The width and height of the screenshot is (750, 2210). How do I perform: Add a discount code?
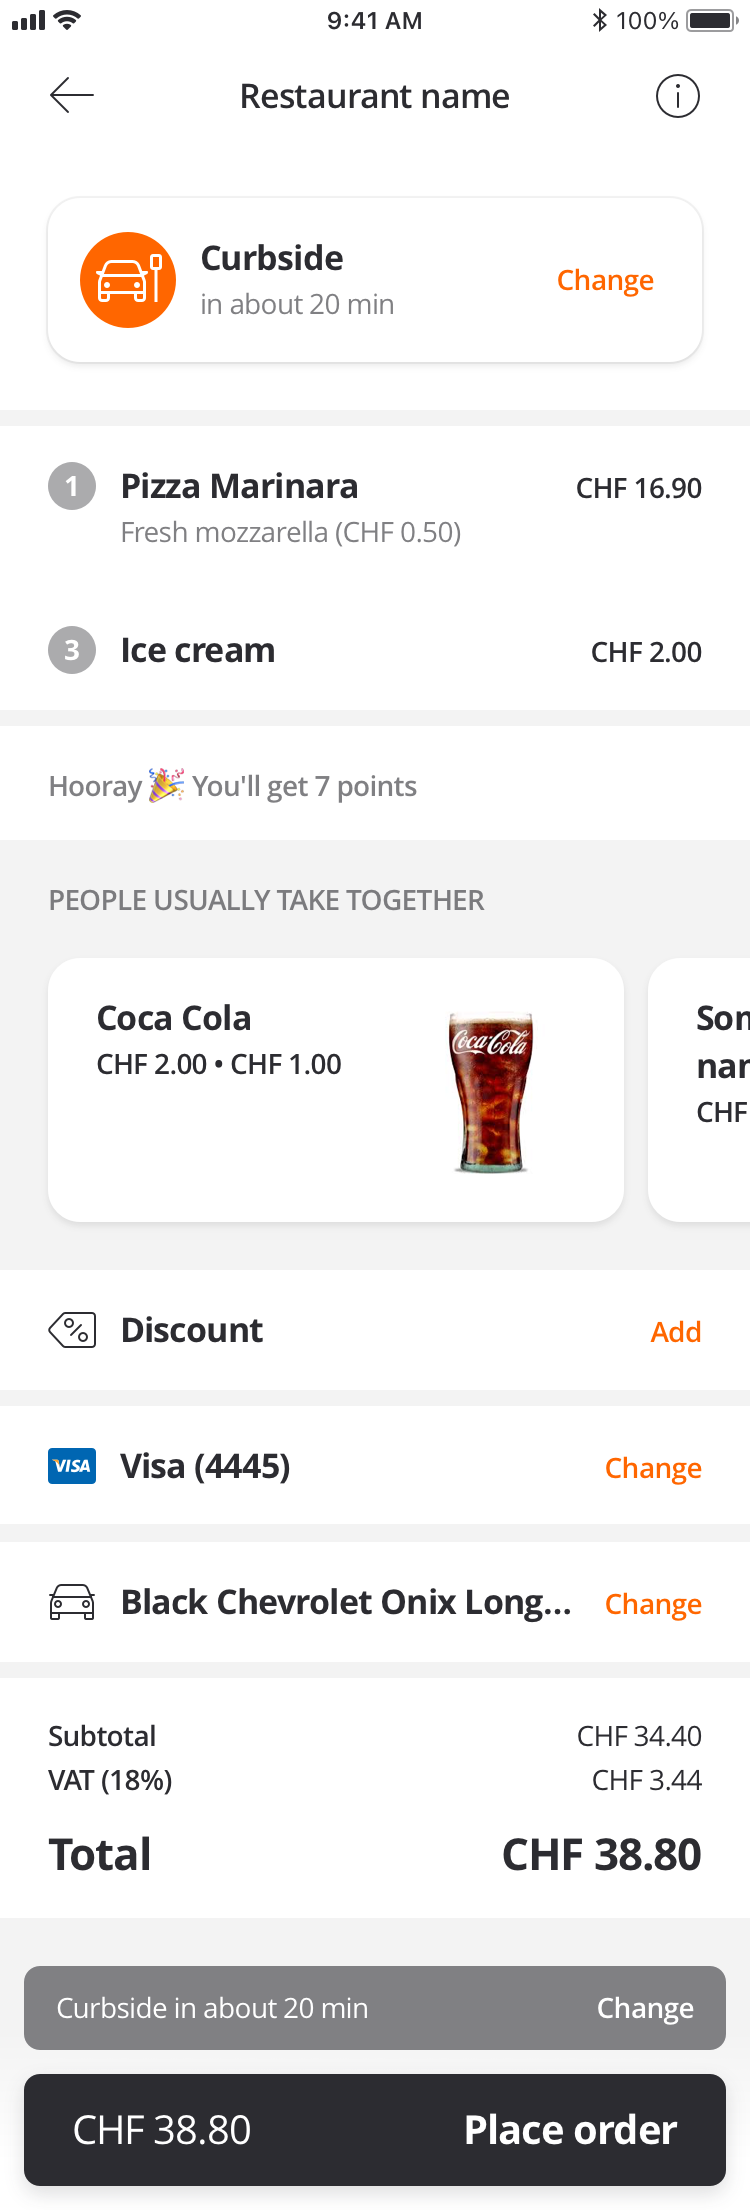coord(676,1332)
